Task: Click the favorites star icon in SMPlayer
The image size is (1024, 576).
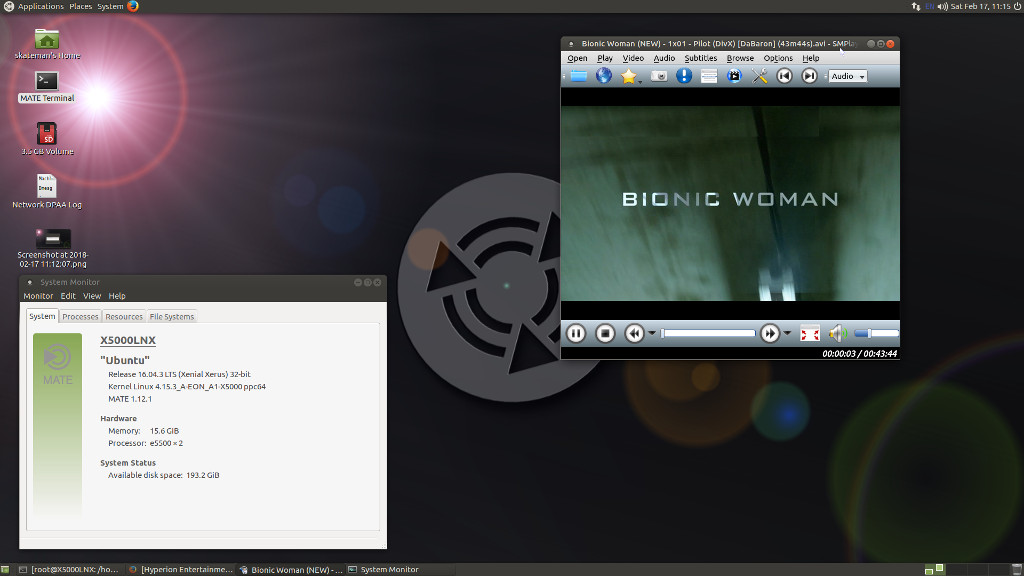Action: pyautogui.click(x=628, y=76)
